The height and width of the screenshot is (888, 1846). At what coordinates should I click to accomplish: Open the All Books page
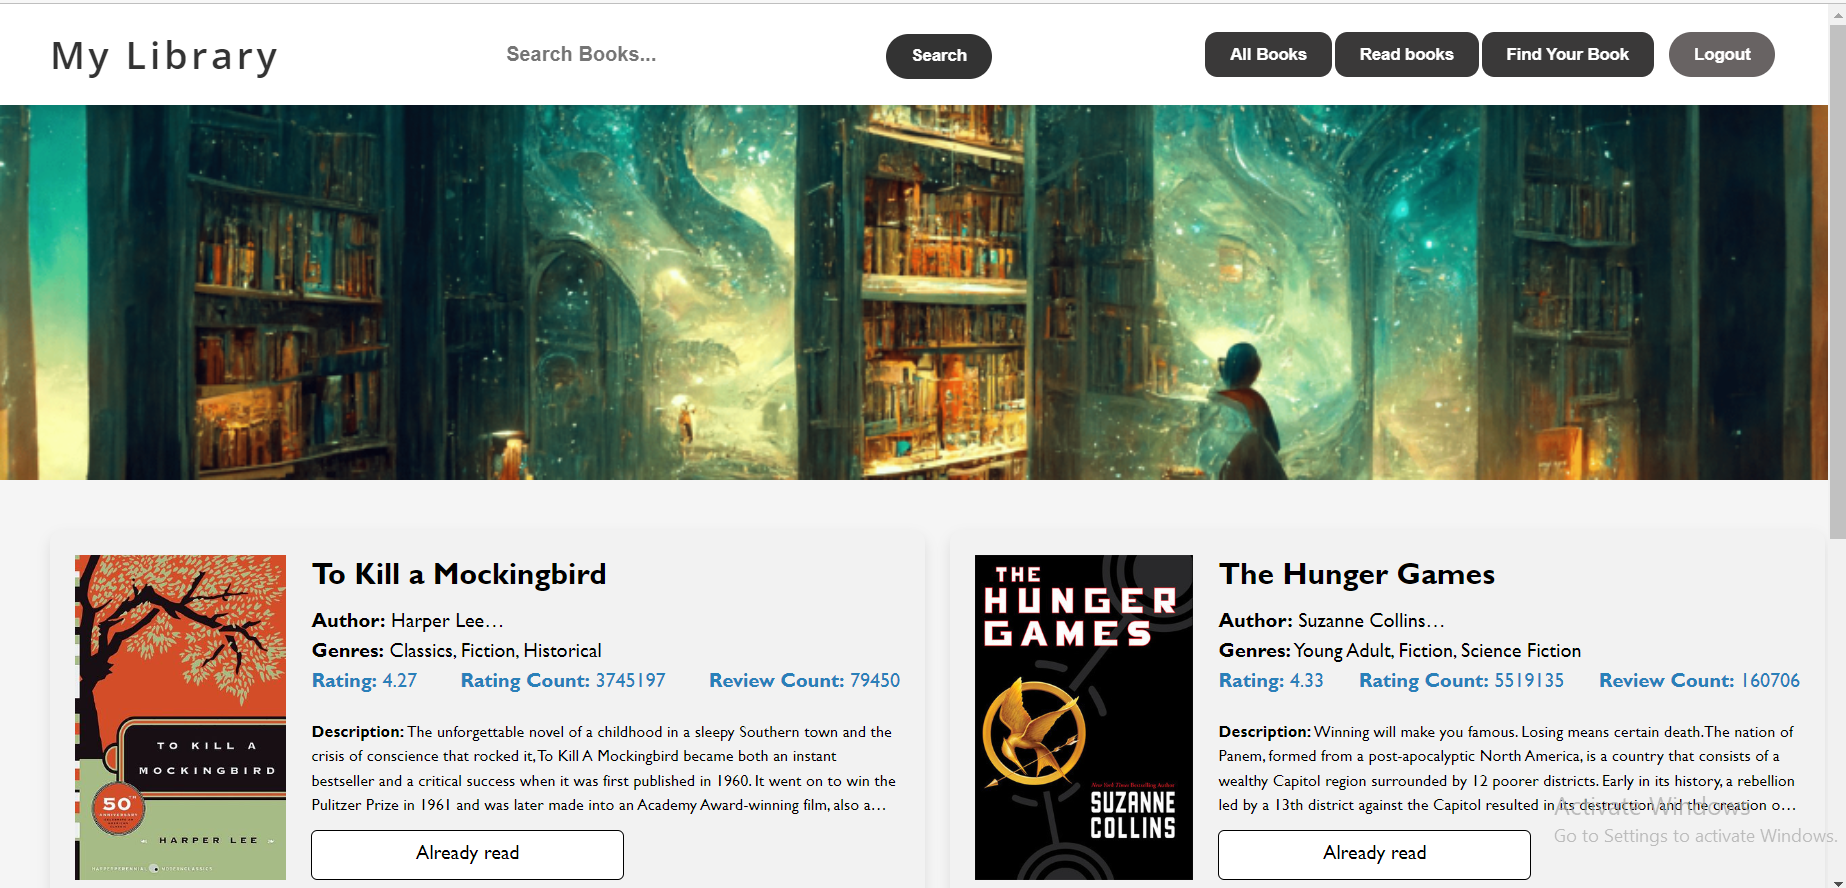click(x=1268, y=54)
